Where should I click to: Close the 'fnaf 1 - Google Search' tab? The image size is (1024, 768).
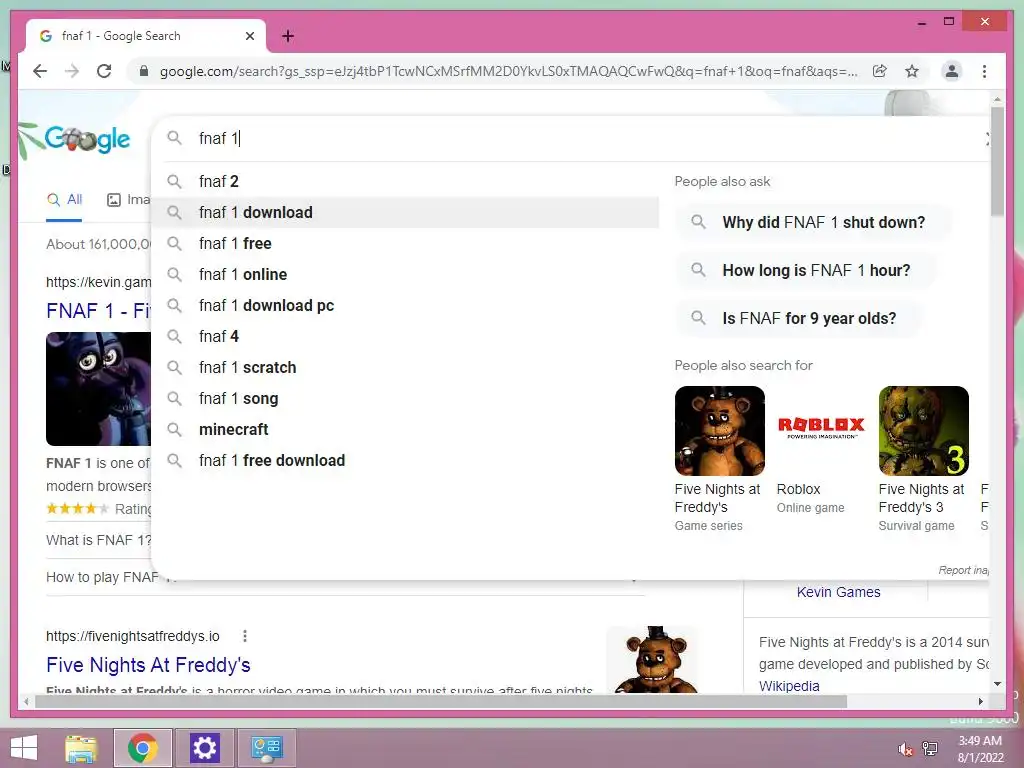[x=249, y=36]
